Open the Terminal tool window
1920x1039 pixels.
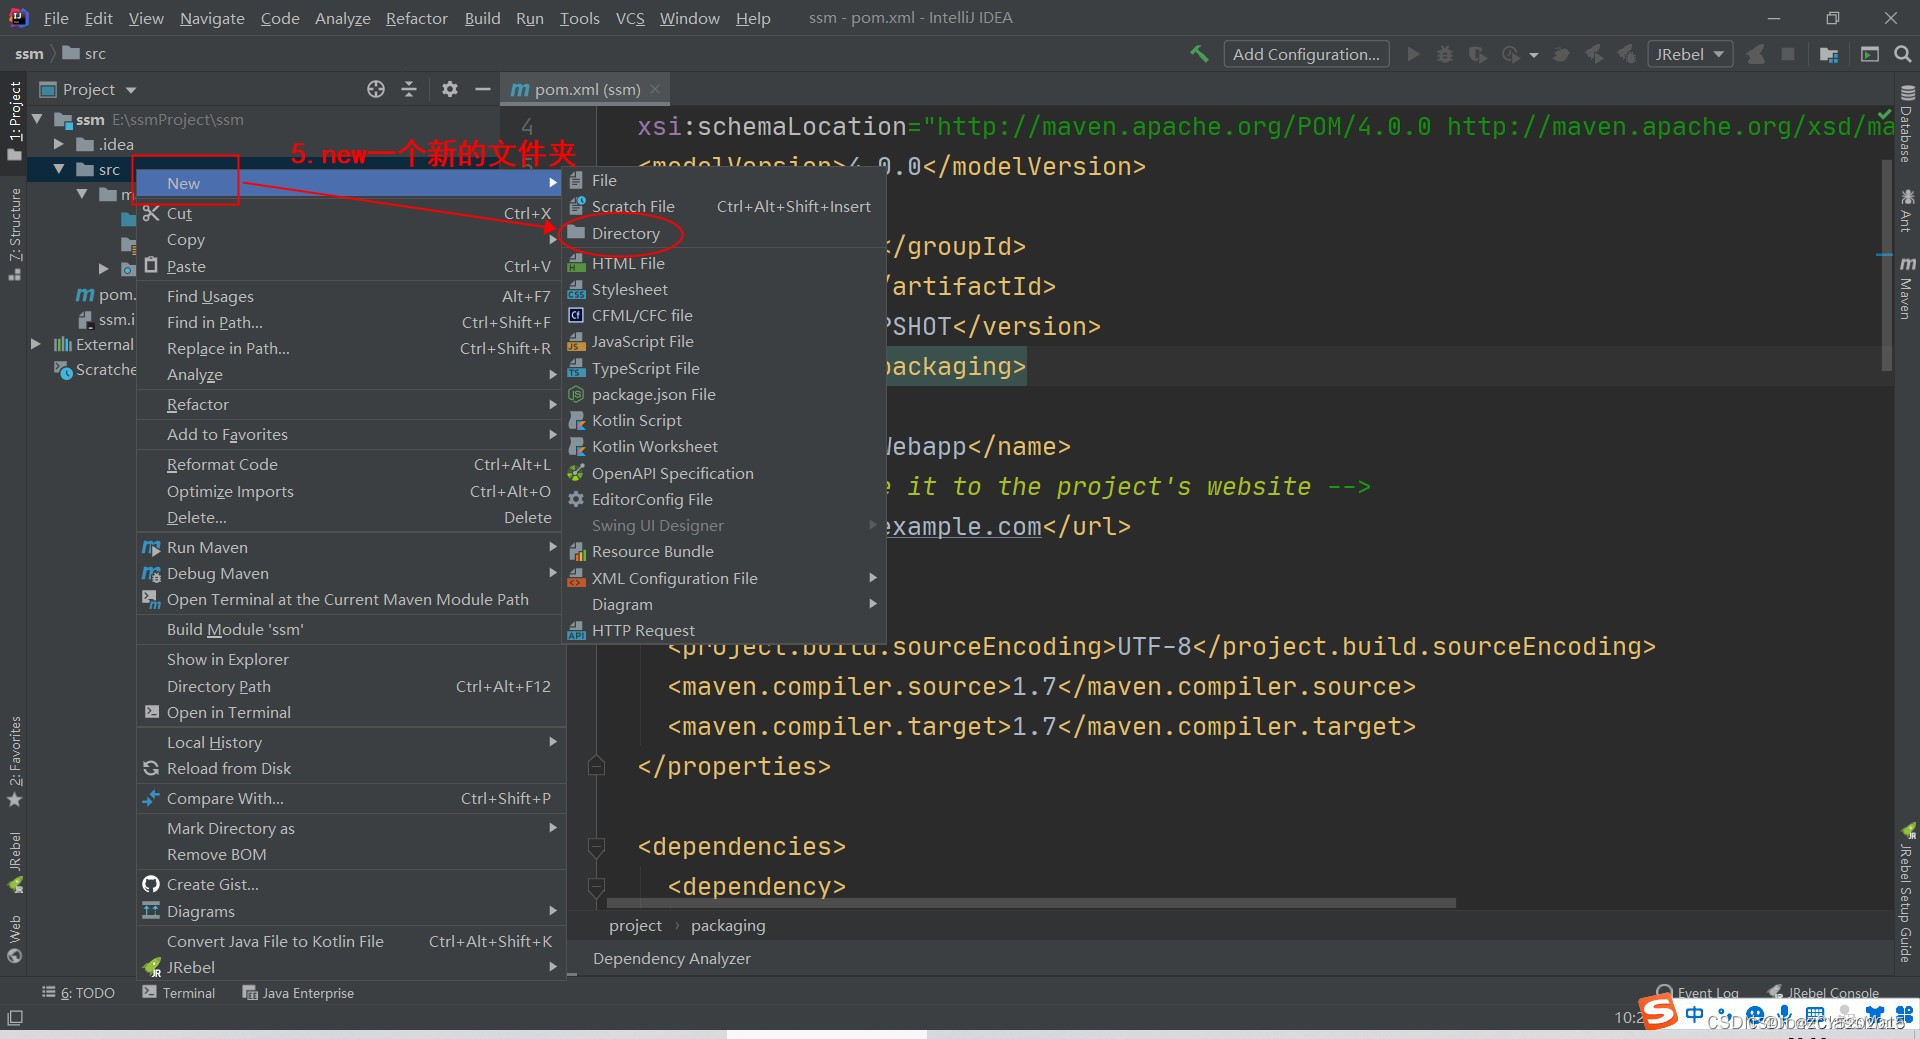click(x=179, y=993)
